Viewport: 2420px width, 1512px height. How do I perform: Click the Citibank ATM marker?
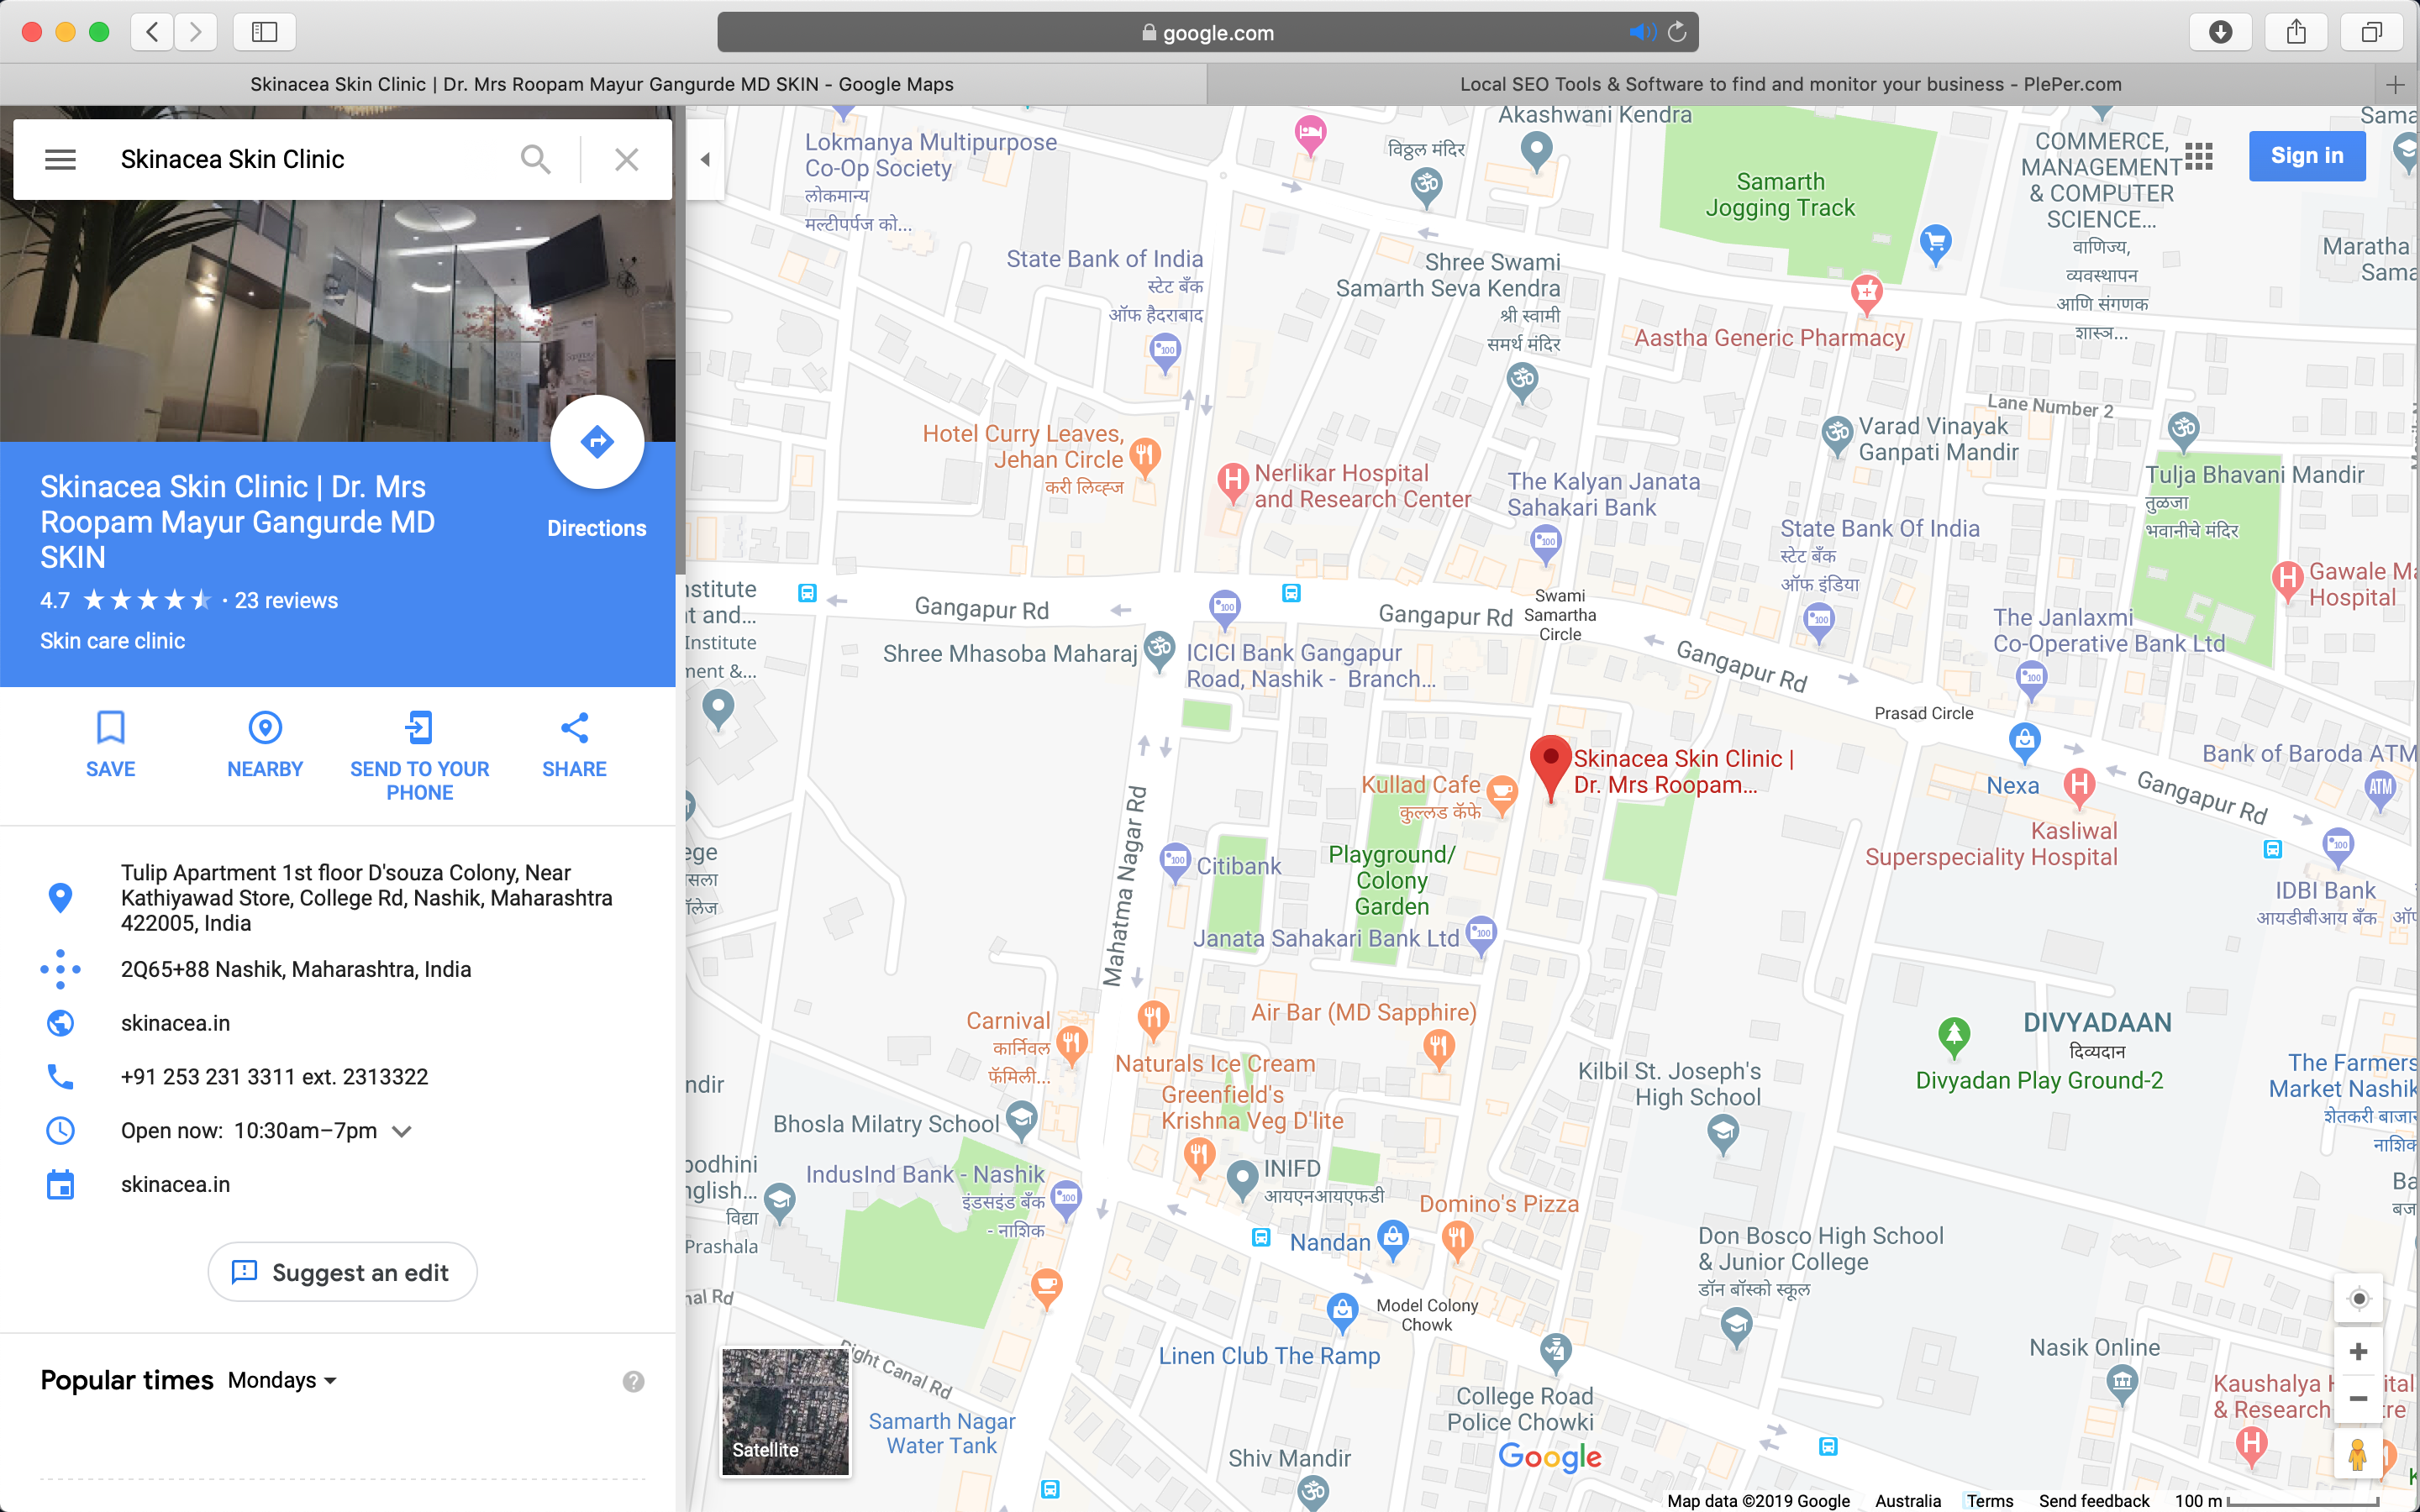(x=1175, y=862)
